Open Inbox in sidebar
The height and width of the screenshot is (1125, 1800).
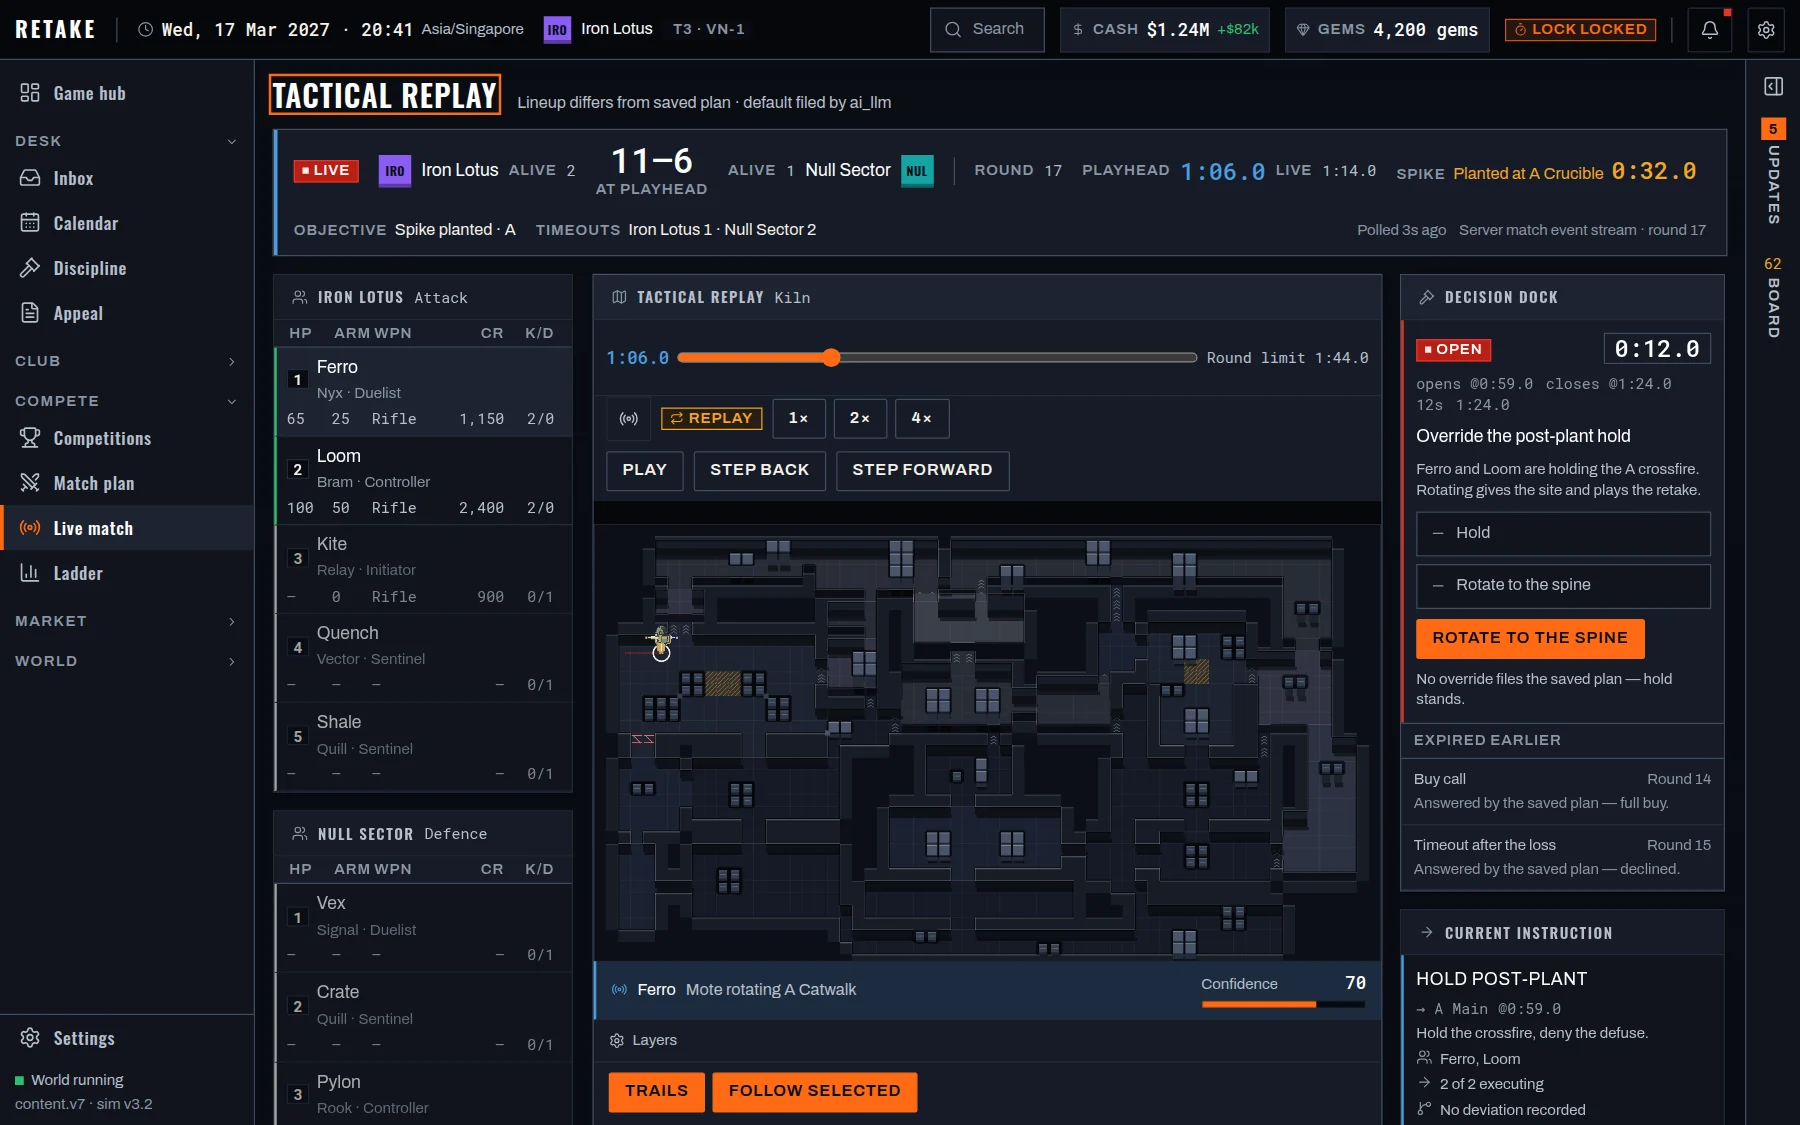pos(127,178)
